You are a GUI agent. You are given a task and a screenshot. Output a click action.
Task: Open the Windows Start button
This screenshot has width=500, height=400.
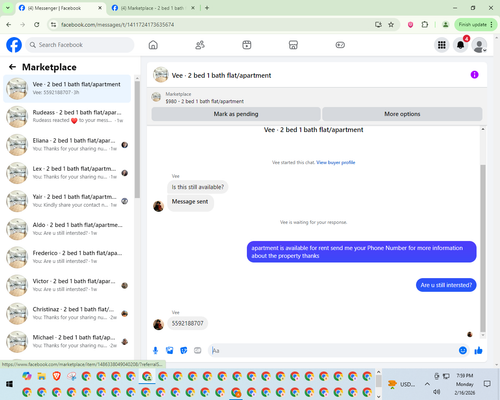point(9,384)
